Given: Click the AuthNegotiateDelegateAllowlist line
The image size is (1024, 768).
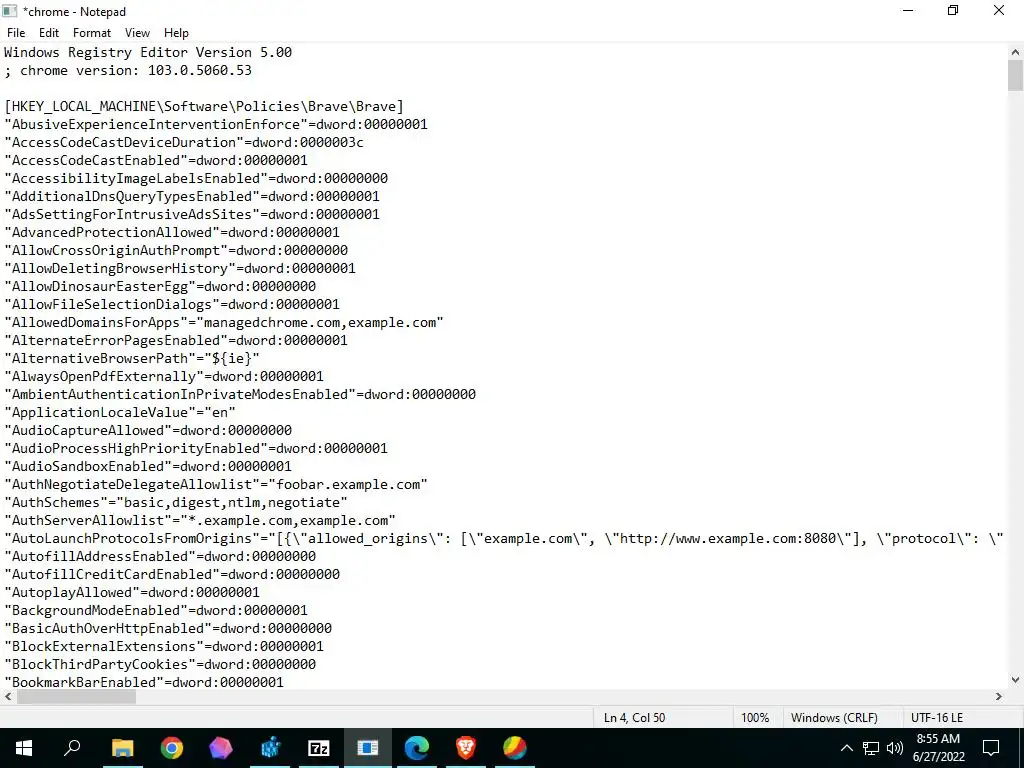Looking at the screenshot, I should [216, 485].
